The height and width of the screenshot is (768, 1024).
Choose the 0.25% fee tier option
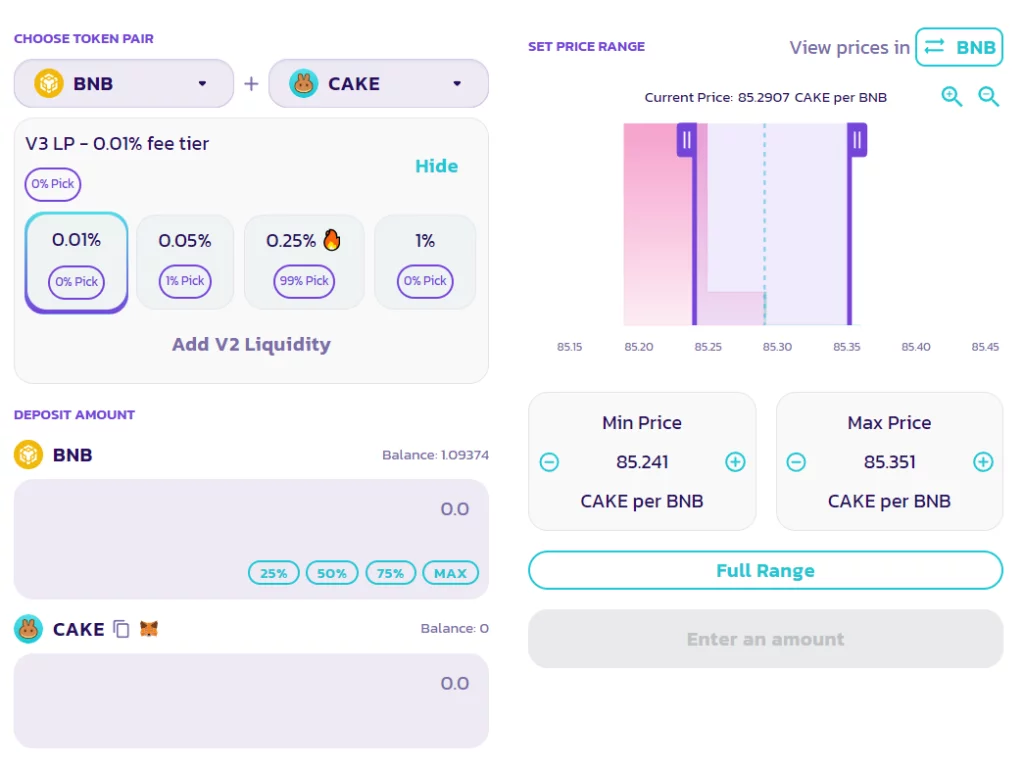point(303,261)
